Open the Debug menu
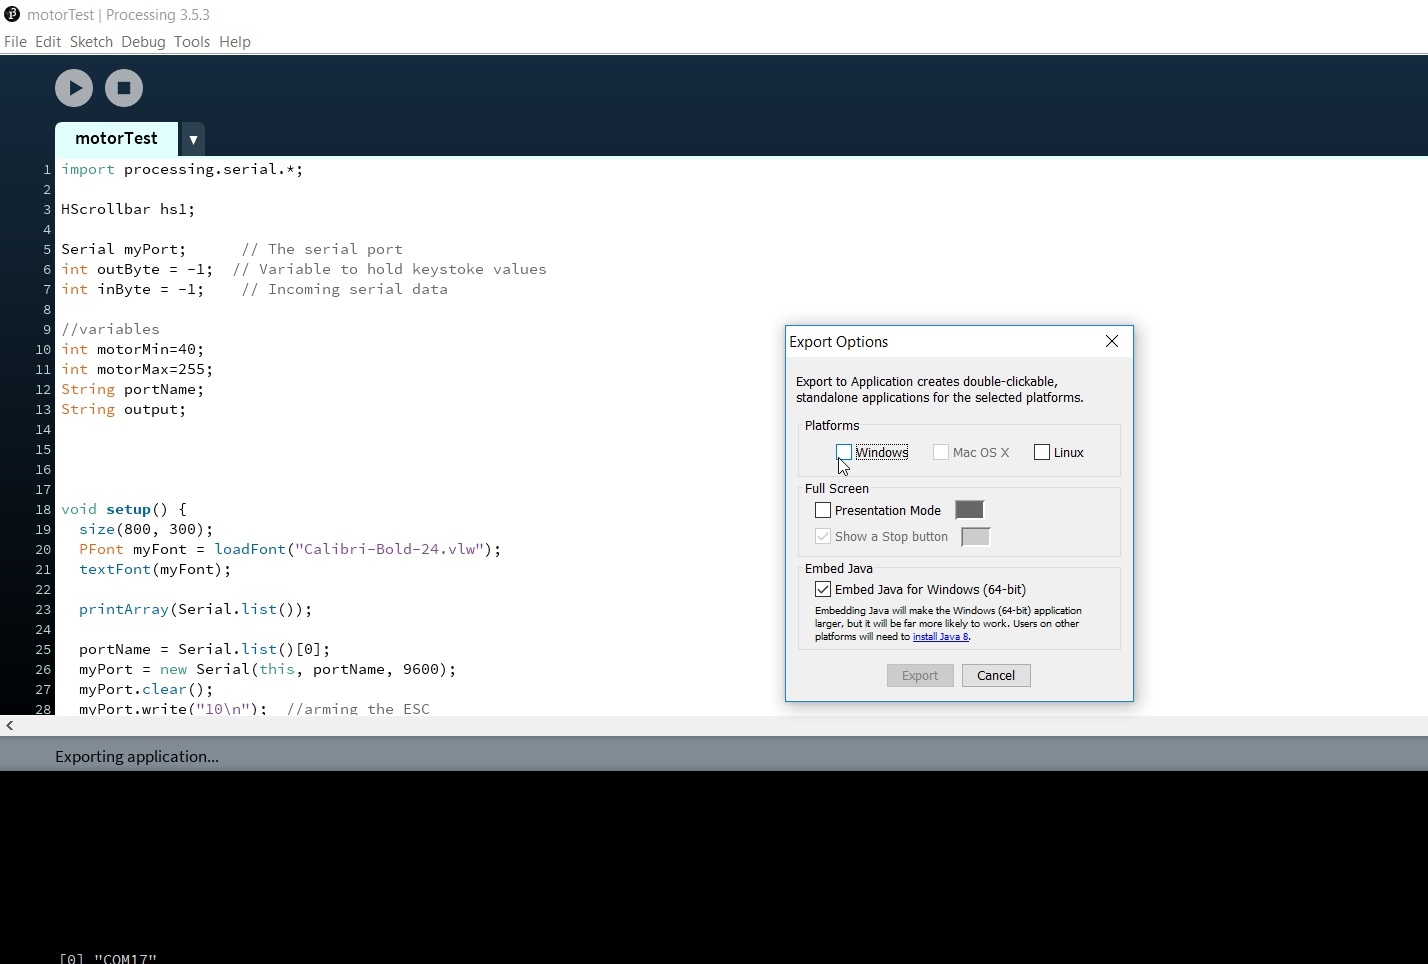Image resolution: width=1428 pixels, height=964 pixels. click(x=143, y=42)
